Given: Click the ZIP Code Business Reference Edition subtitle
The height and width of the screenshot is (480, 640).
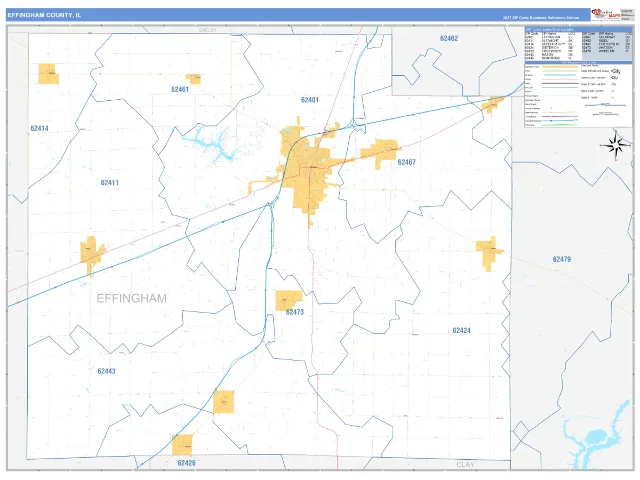Looking at the screenshot, I should coord(541,18).
